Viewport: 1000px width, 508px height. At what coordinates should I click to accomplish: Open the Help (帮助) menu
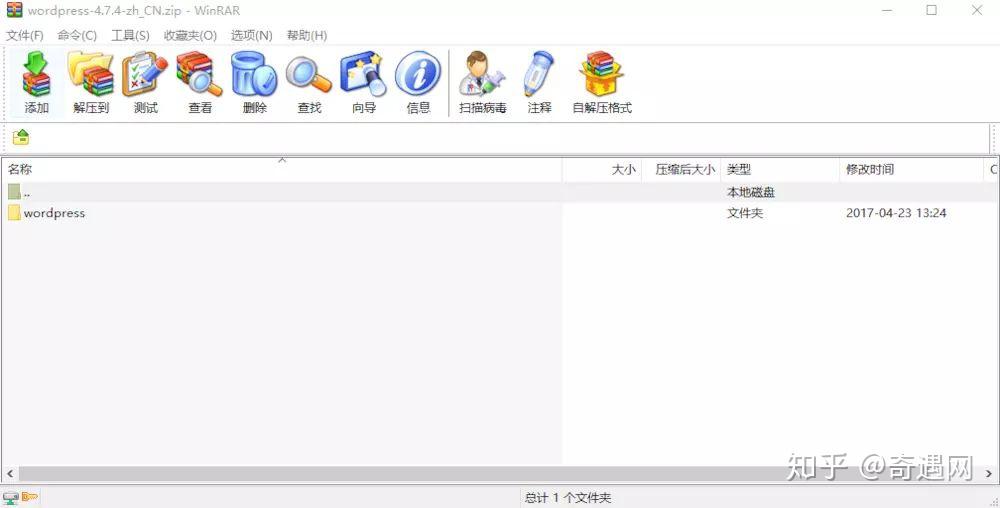[x=307, y=36]
